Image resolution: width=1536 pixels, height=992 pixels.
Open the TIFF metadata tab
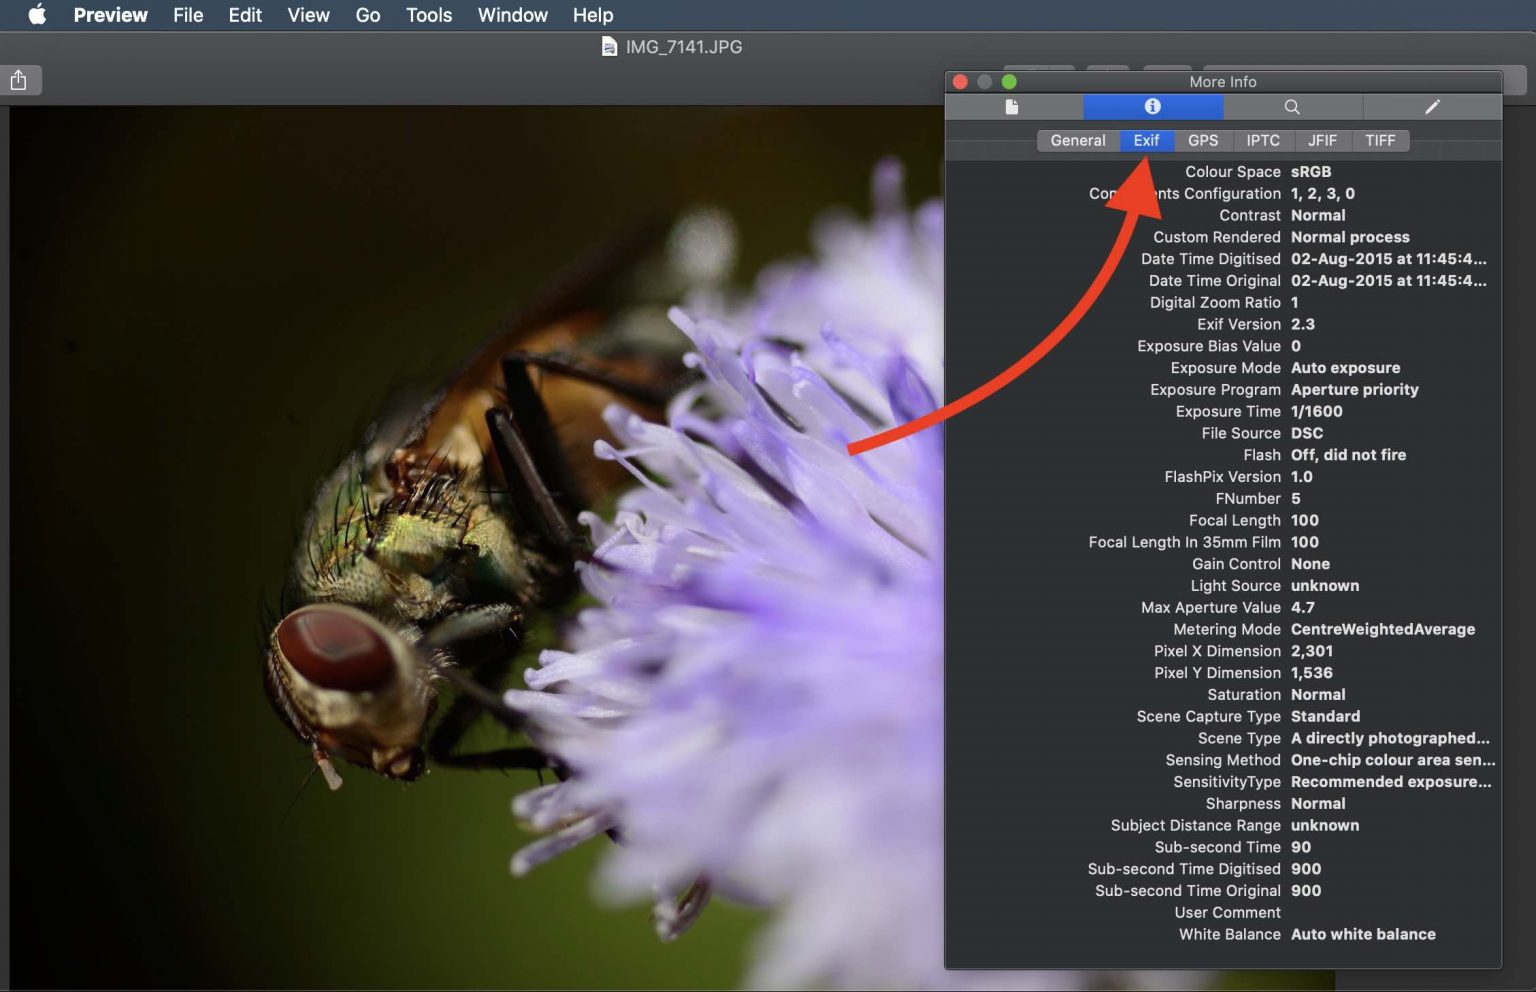pyautogui.click(x=1380, y=140)
